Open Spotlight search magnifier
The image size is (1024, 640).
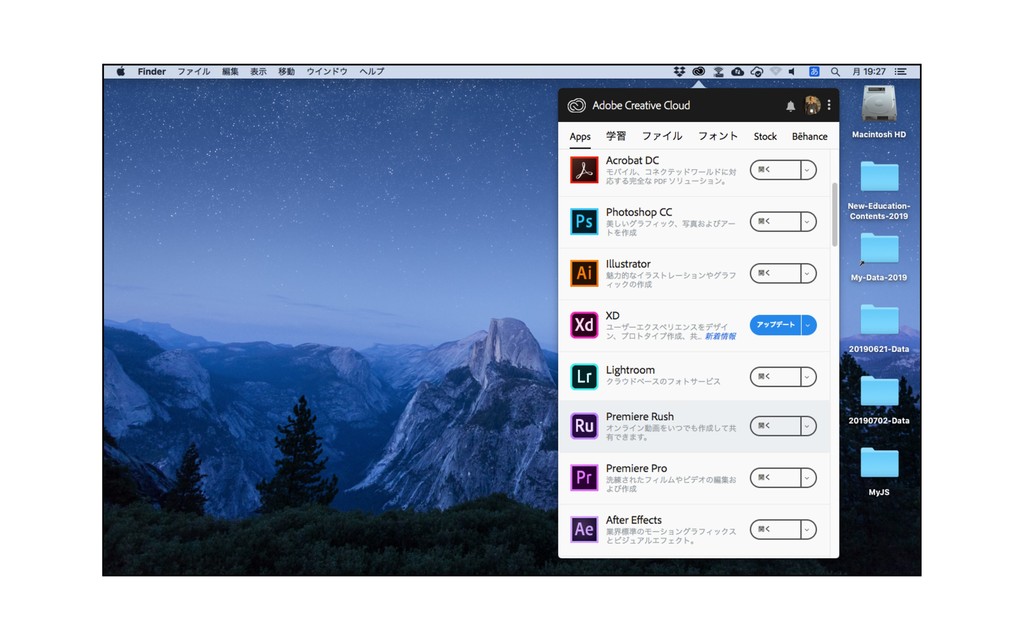point(835,71)
